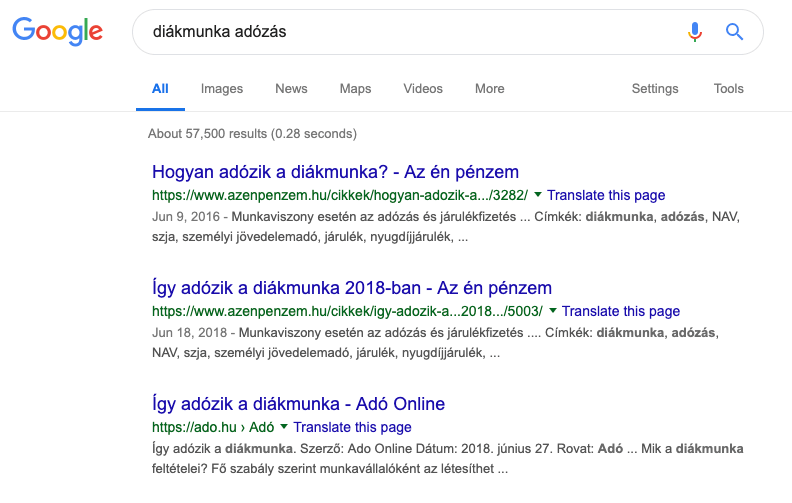Click snippet text 'Szerző: Ado Online'

(356, 448)
